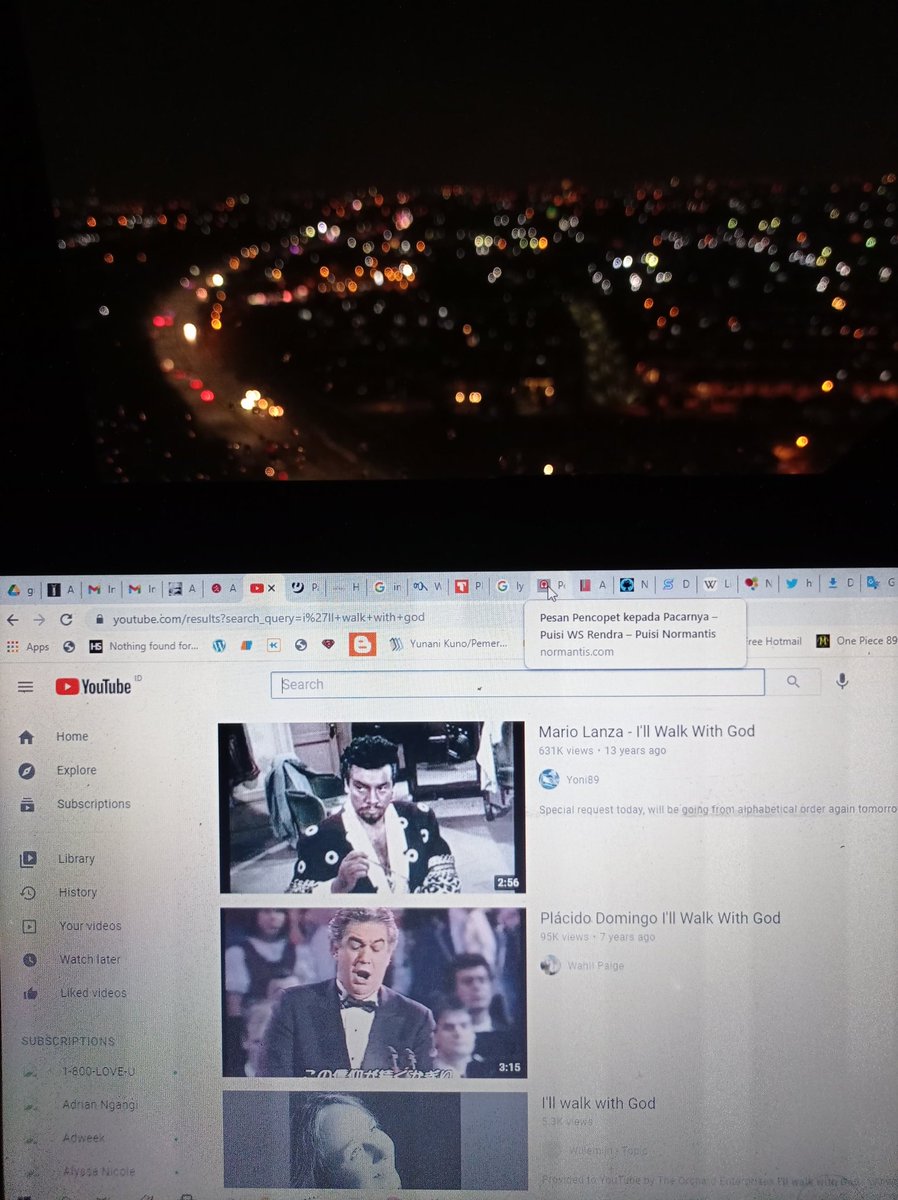The height and width of the screenshot is (1200, 898).
Task: Open the Adrian Ngangi subscription channel
Action: 100,1105
